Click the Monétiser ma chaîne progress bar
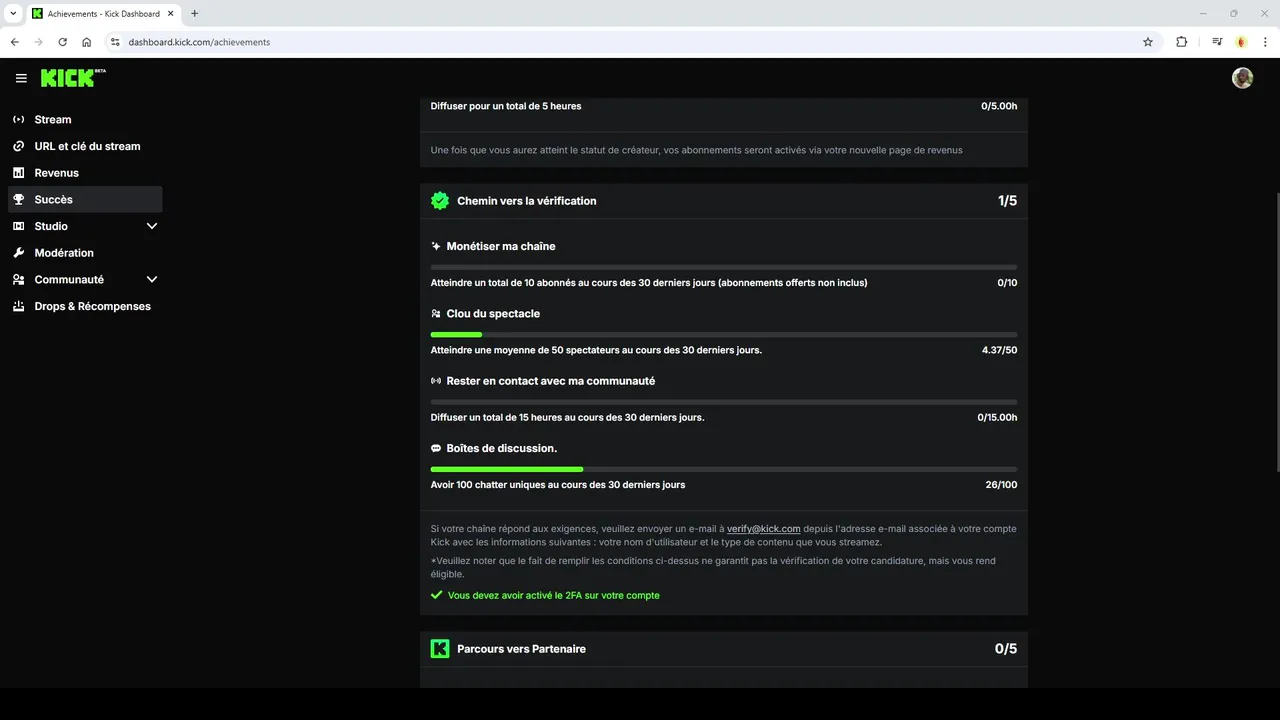The height and width of the screenshot is (720, 1280). pyautogui.click(x=724, y=267)
